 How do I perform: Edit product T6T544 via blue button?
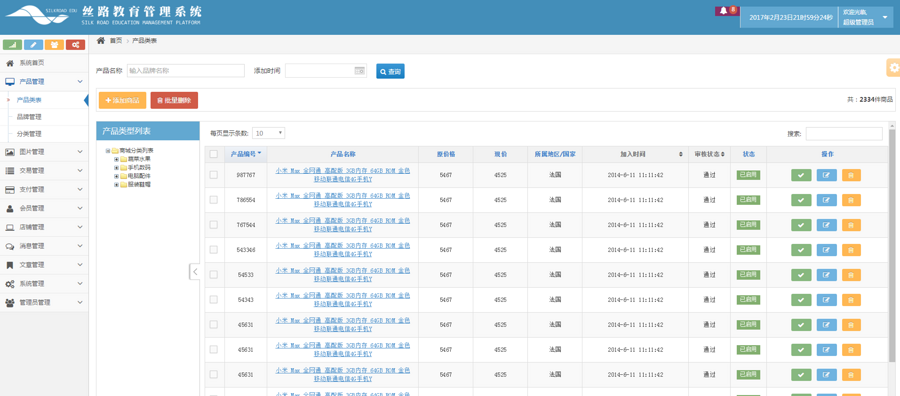tap(827, 225)
